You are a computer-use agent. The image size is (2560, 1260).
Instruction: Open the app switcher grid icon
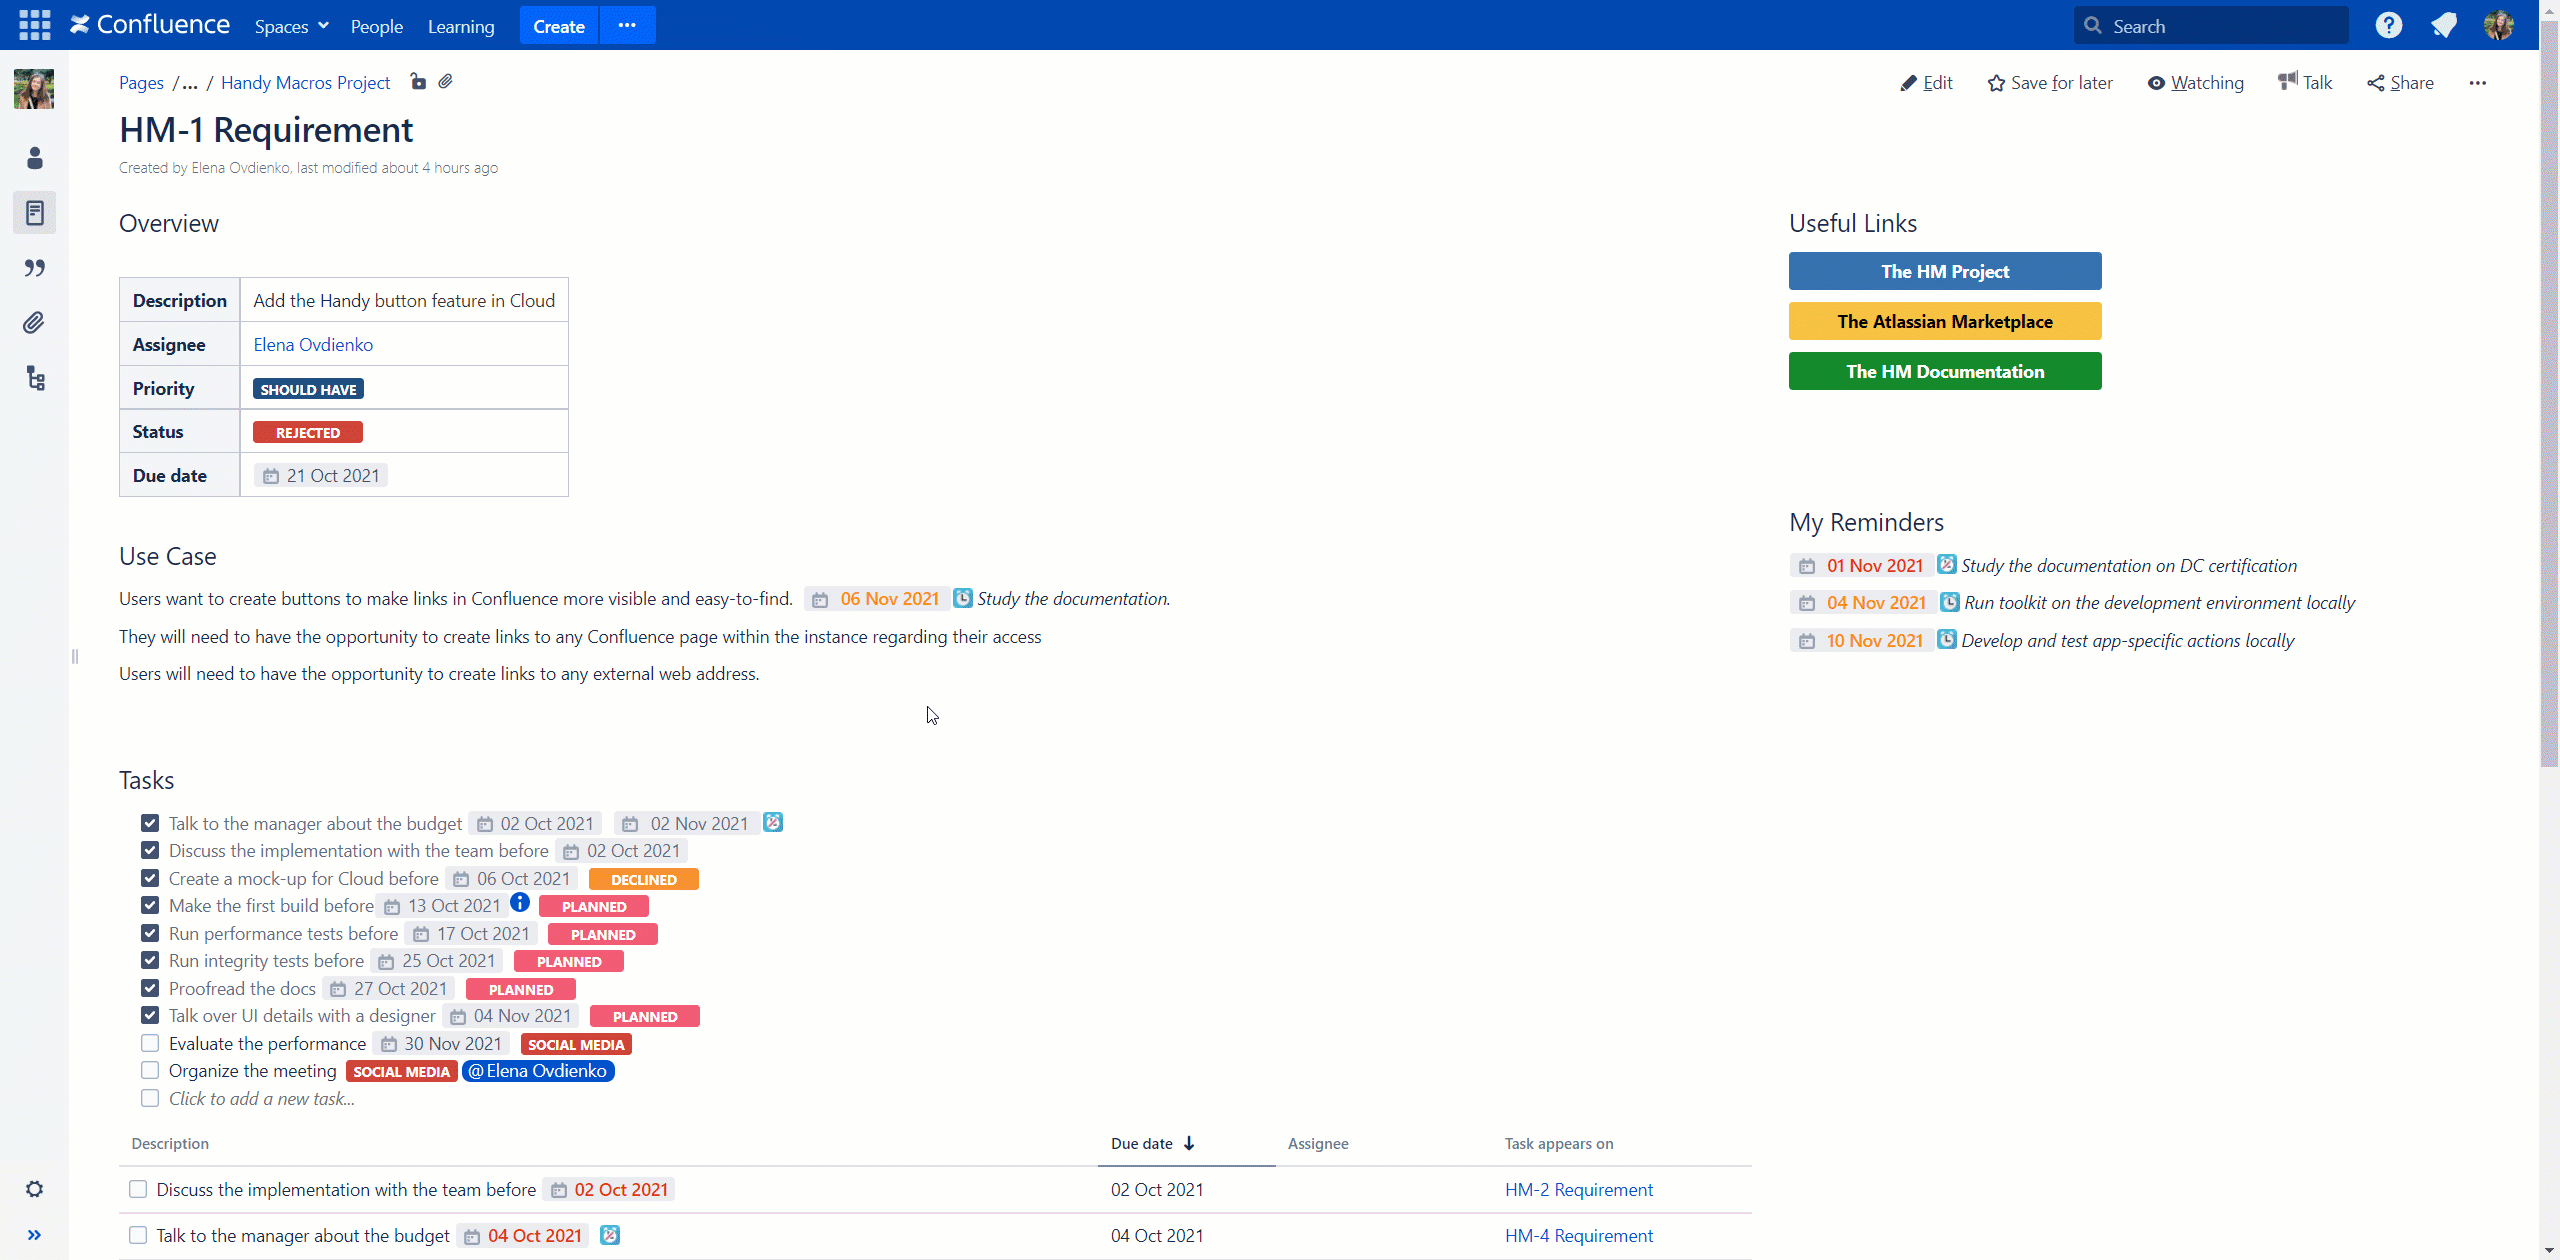point(34,25)
